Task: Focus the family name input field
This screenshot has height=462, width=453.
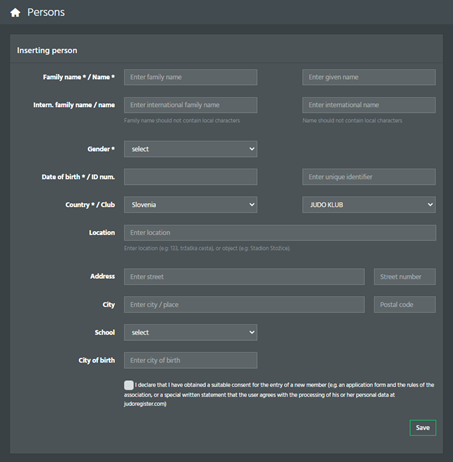Action: pyautogui.click(x=191, y=77)
